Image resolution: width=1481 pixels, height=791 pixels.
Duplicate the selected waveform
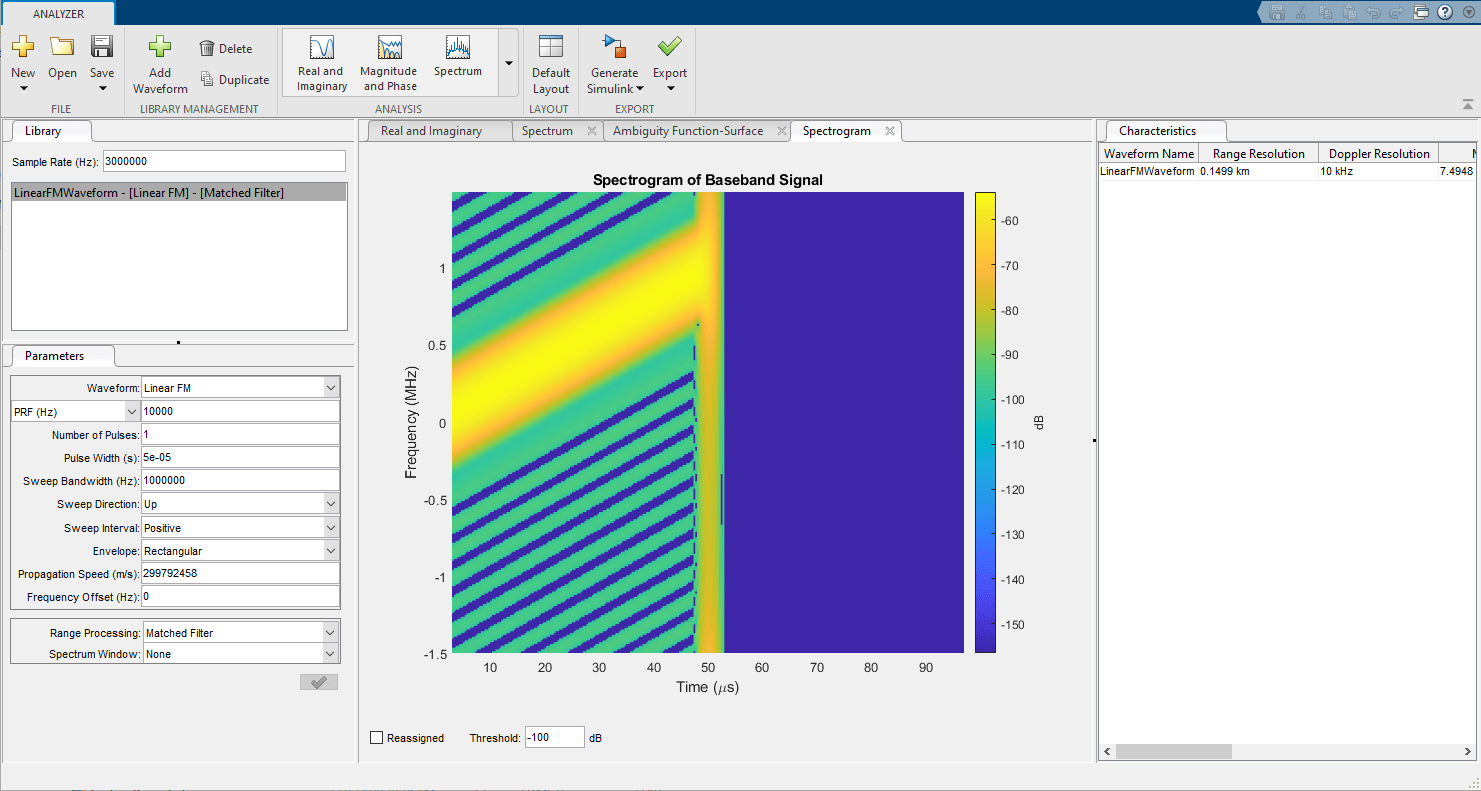[x=235, y=80]
